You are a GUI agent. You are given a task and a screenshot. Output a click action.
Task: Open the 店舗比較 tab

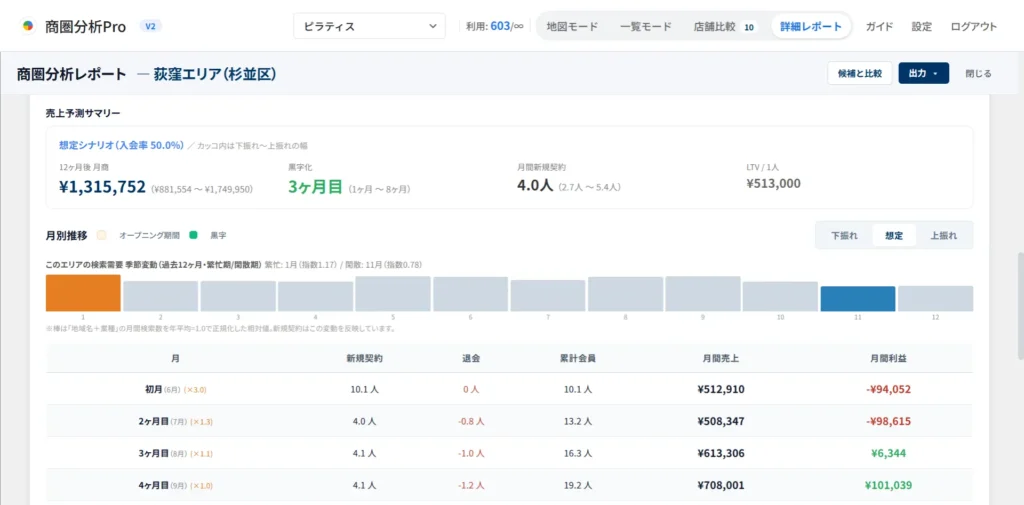pyautogui.click(x=724, y=27)
